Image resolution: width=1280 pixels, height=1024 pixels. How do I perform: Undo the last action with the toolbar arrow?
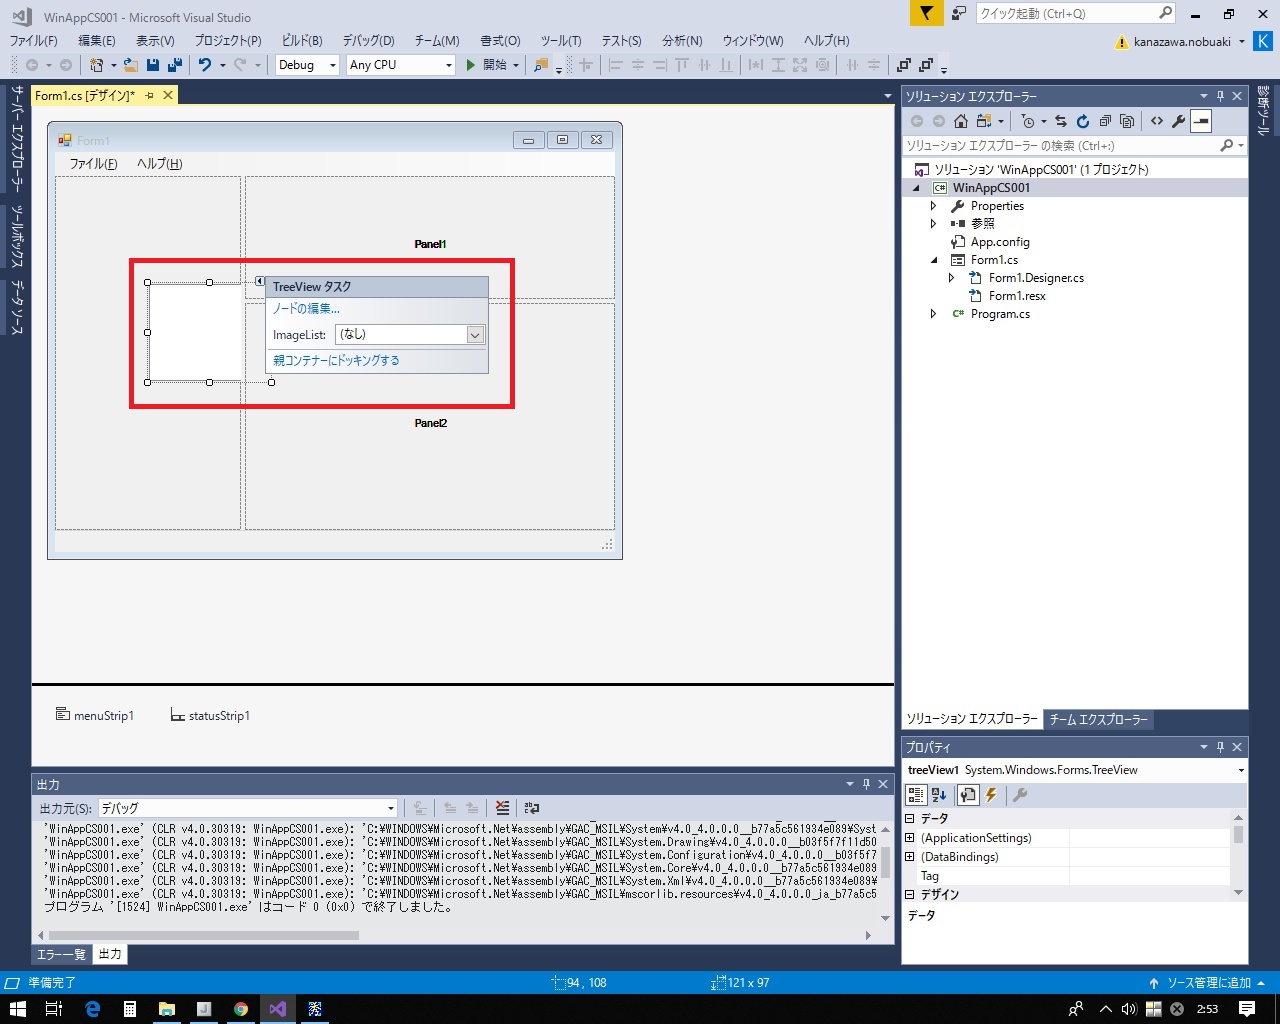point(204,65)
